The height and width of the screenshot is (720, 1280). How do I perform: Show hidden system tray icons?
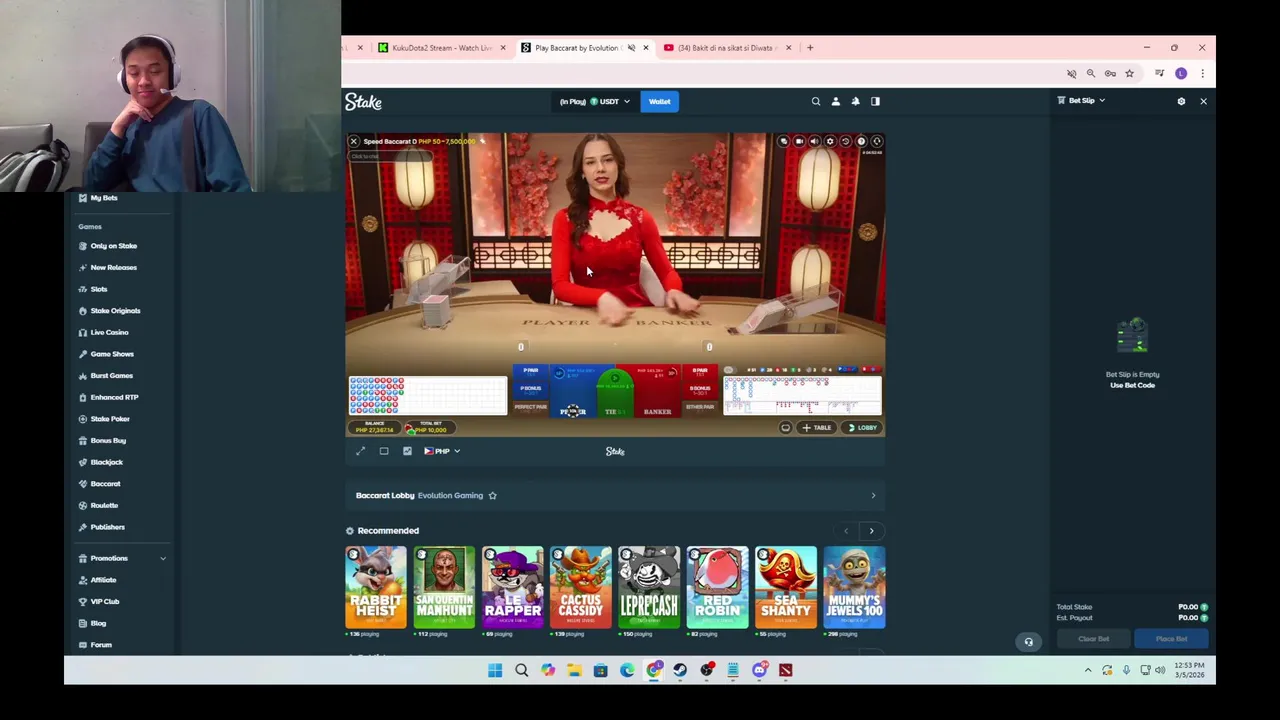point(1088,670)
